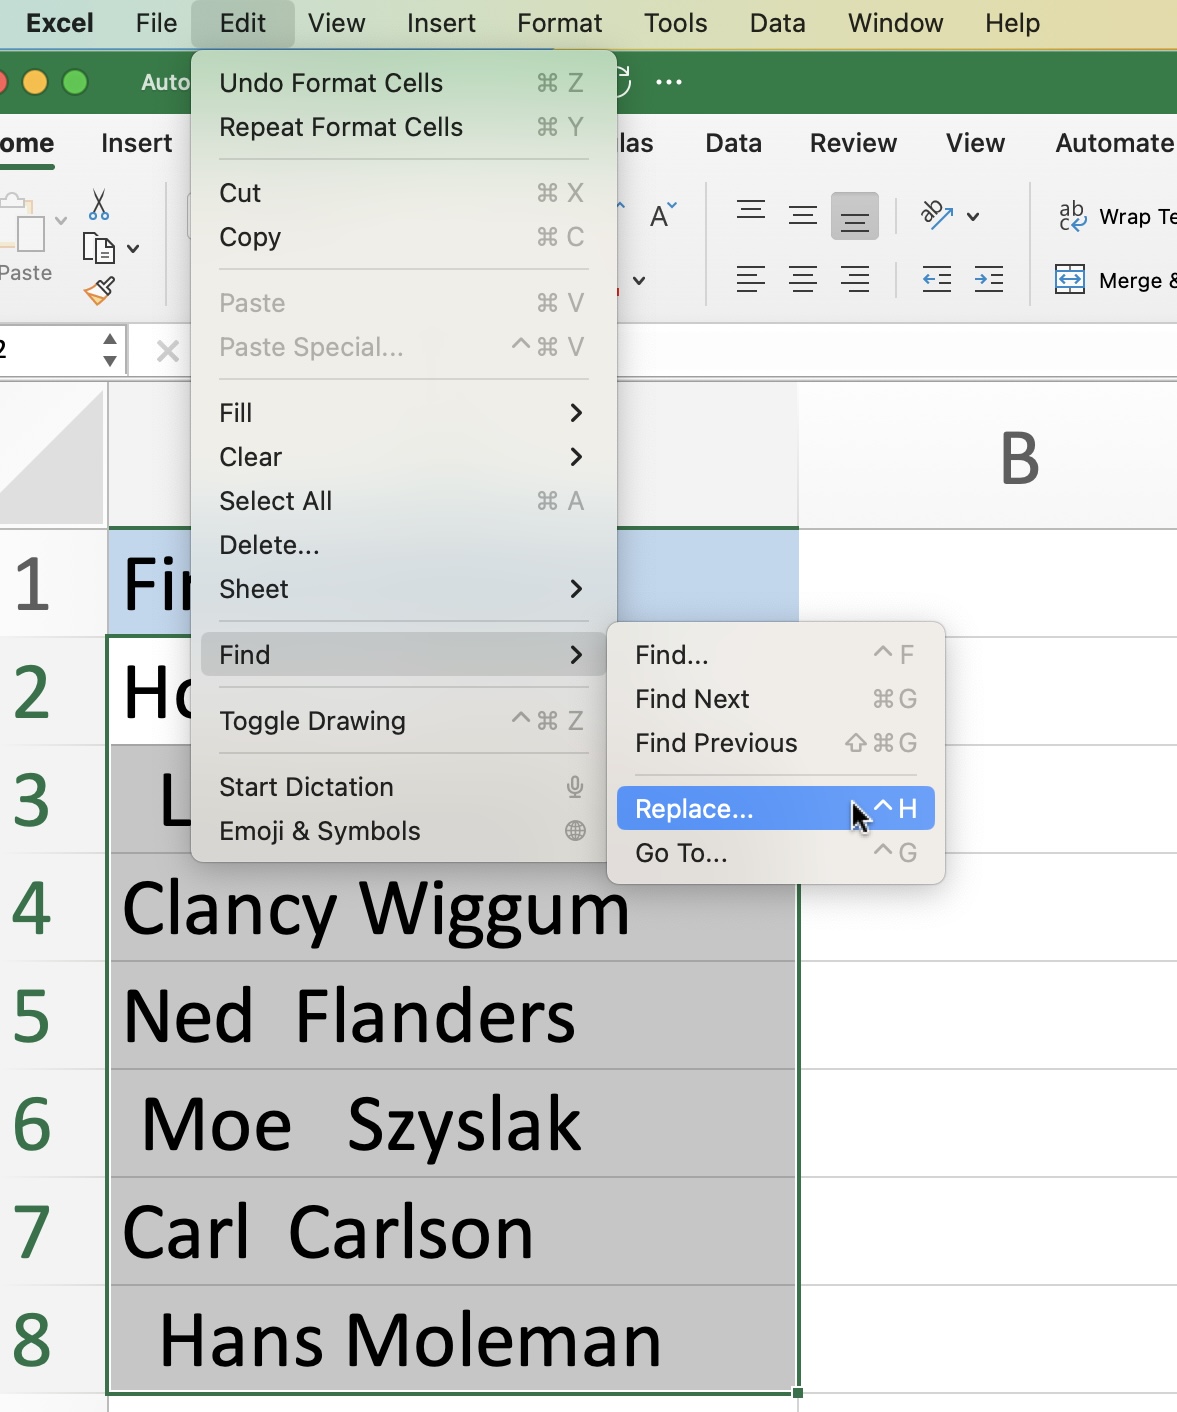Click the Paste clipboard icon

pyautogui.click(x=24, y=222)
